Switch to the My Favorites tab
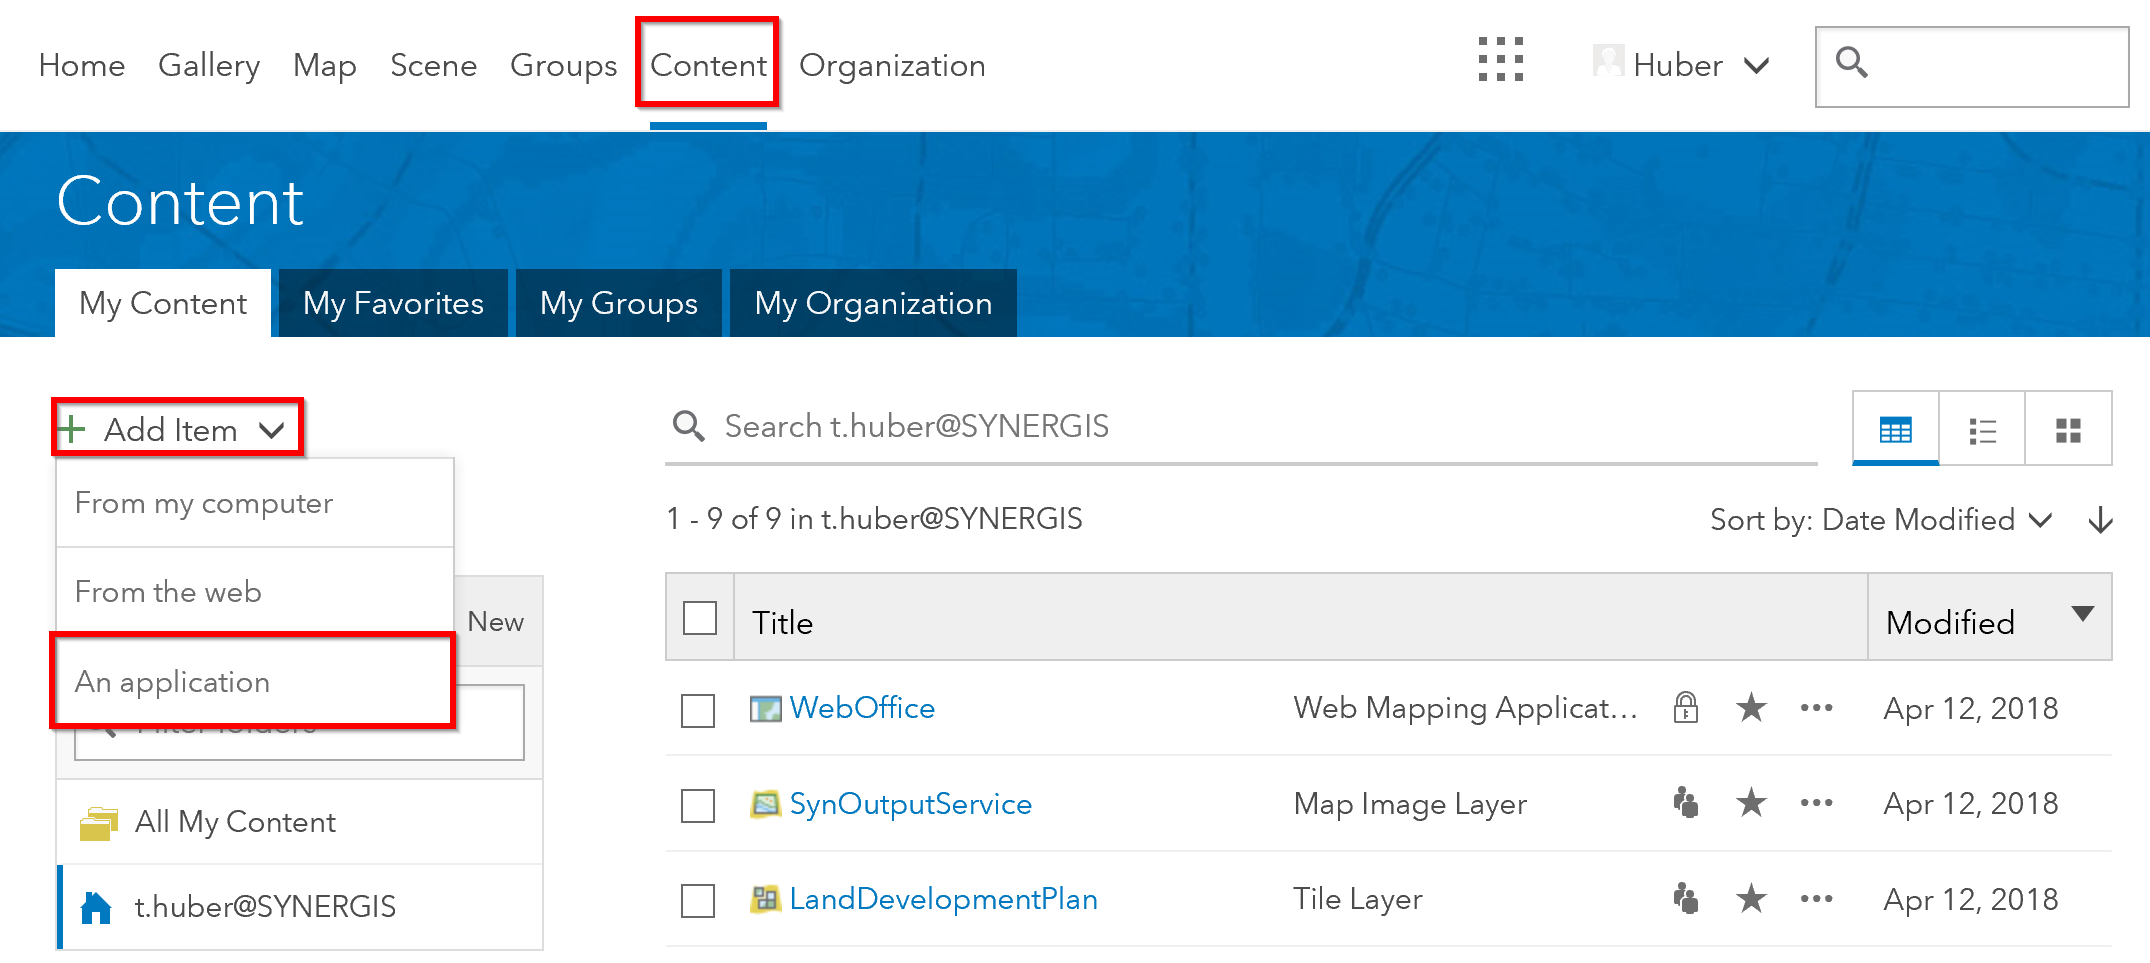 393,303
